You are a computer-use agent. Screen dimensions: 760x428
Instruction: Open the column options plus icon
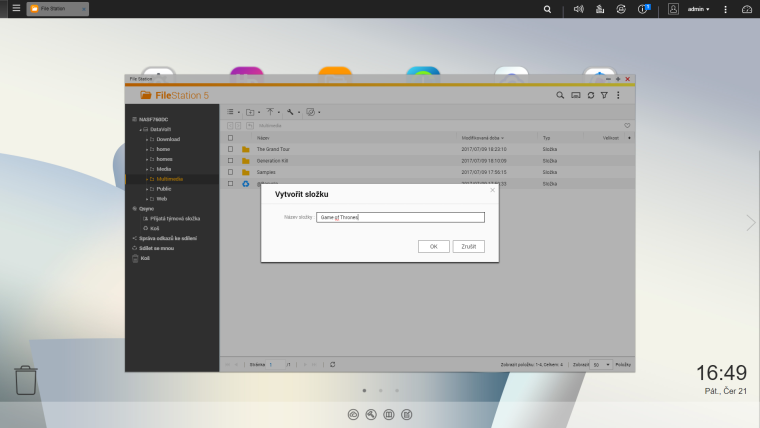629,138
